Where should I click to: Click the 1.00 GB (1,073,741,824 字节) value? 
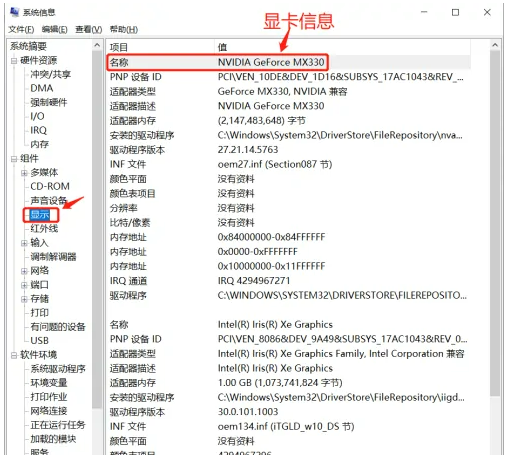point(280,383)
